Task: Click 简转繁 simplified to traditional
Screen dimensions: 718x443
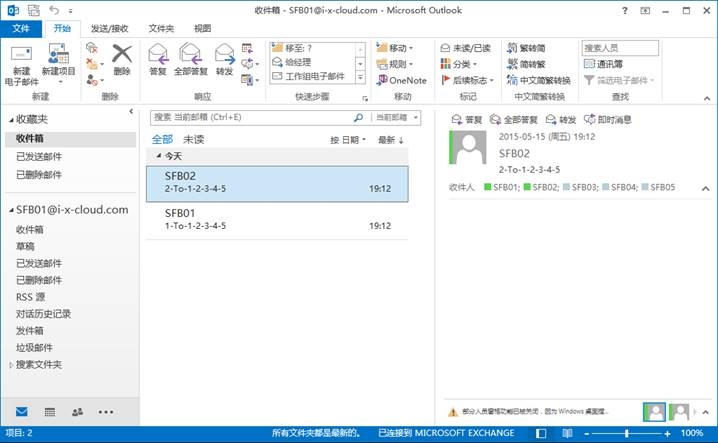Action: [x=526, y=64]
